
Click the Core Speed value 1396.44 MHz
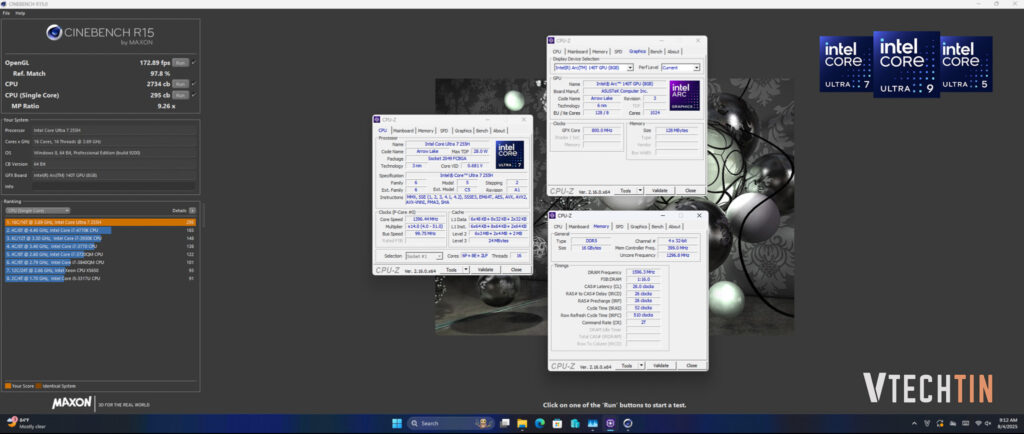pos(424,219)
